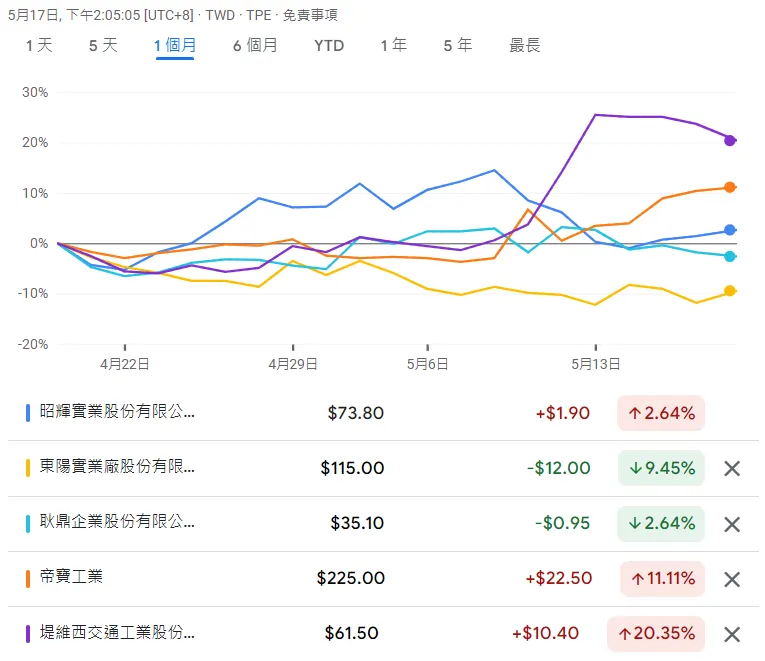This screenshot has height=661, width=765.
Task: Select the 6 個月 time range
Action: click(255, 45)
